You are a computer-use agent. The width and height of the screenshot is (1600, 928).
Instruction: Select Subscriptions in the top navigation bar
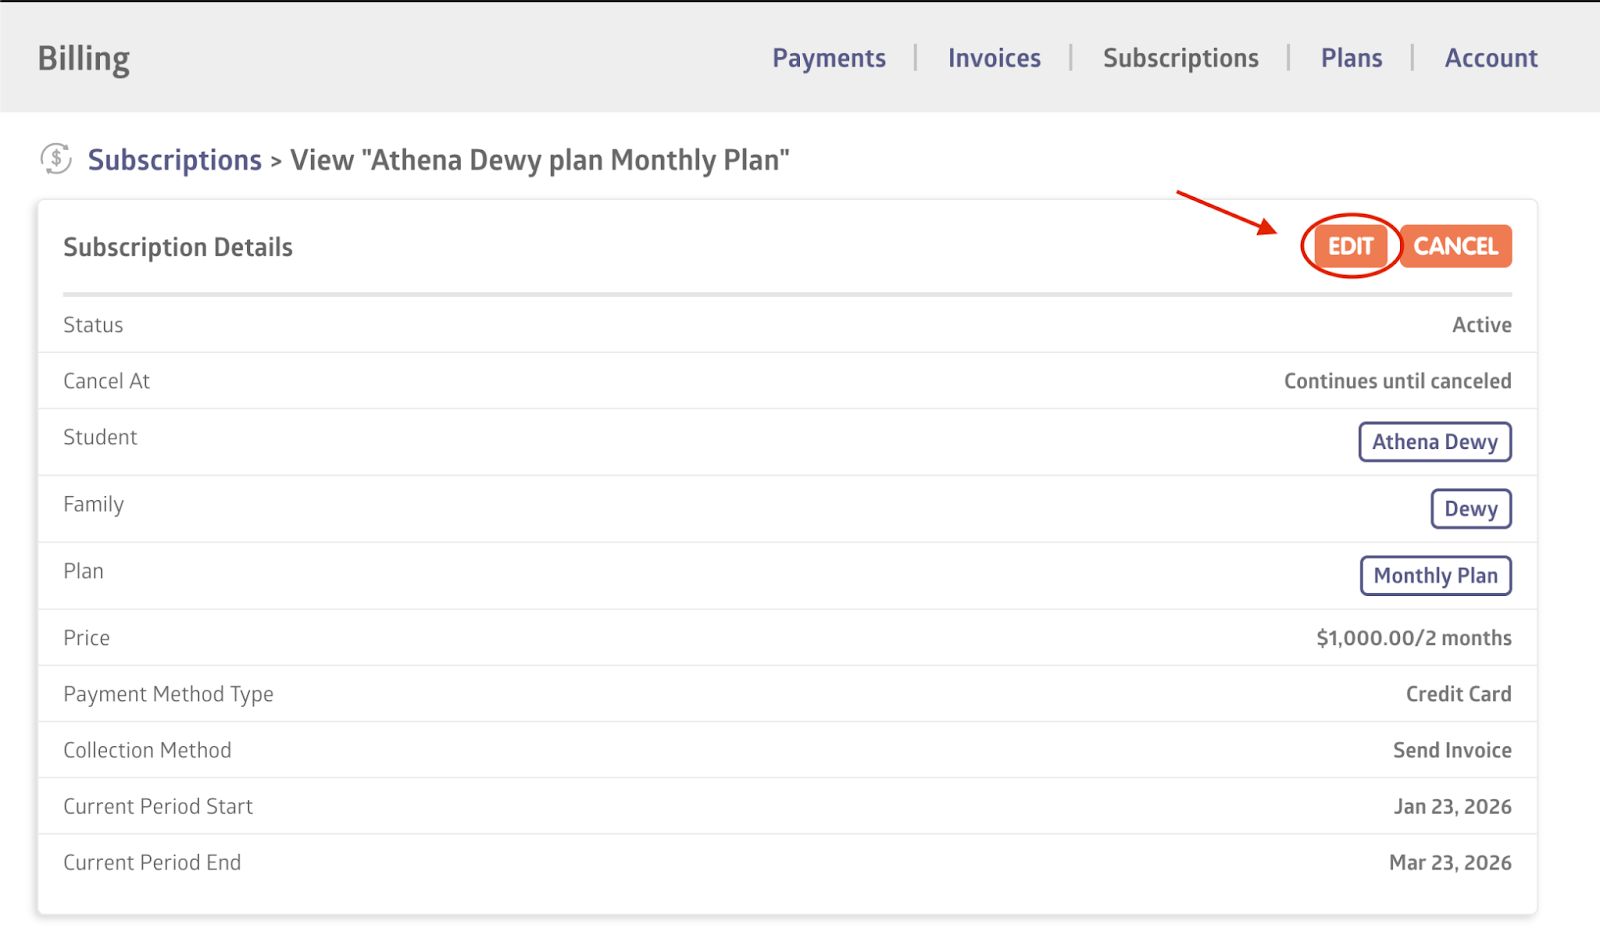[1180, 58]
